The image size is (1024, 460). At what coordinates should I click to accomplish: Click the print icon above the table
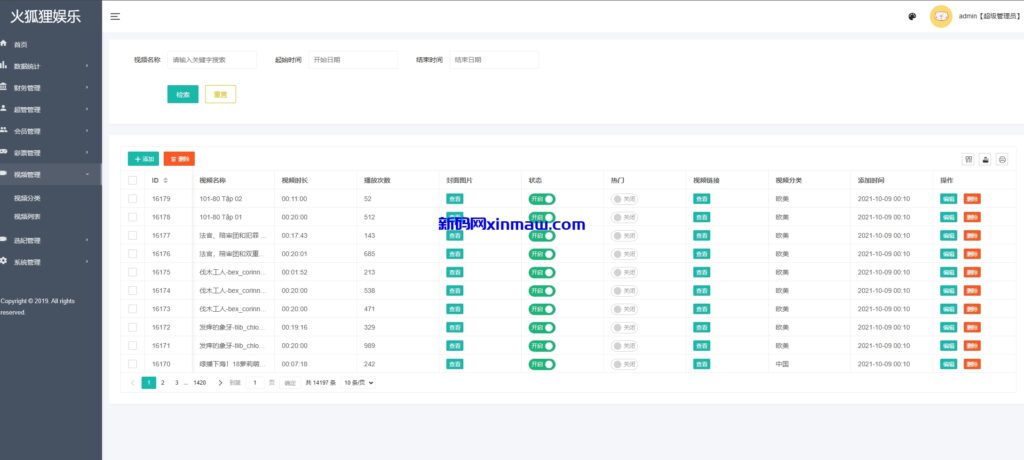click(1002, 159)
